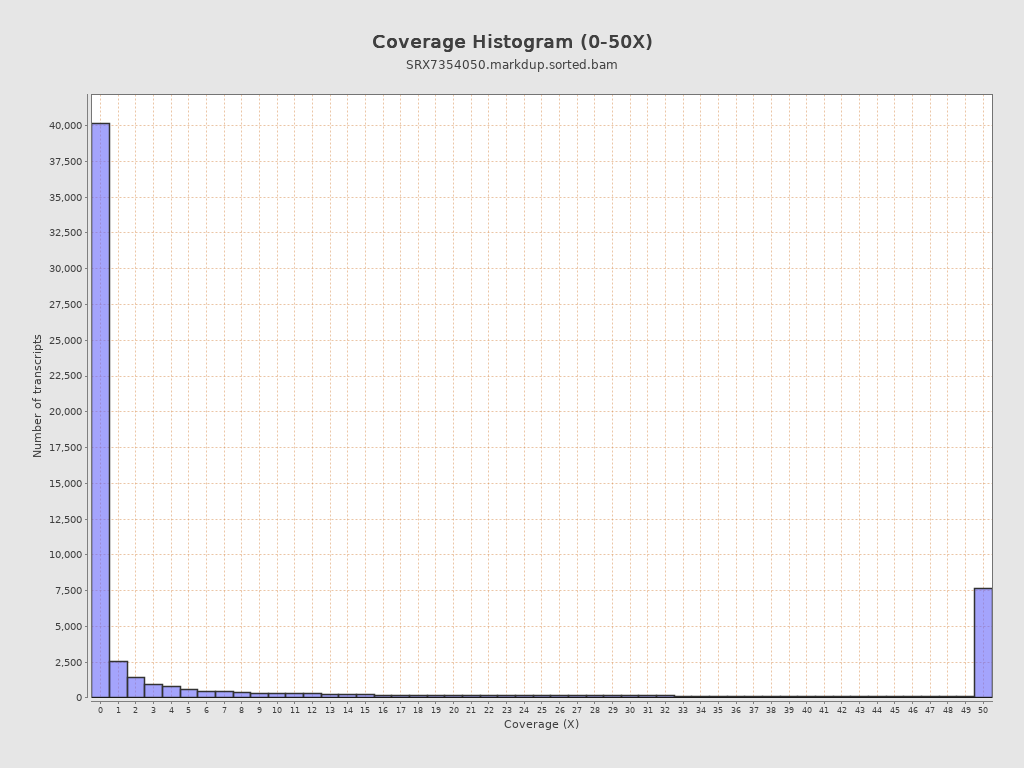Screen dimensions: 1024x768
Task: Select the x-axis tick label 10
Action: pyautogui.click(x=277, y=710)
